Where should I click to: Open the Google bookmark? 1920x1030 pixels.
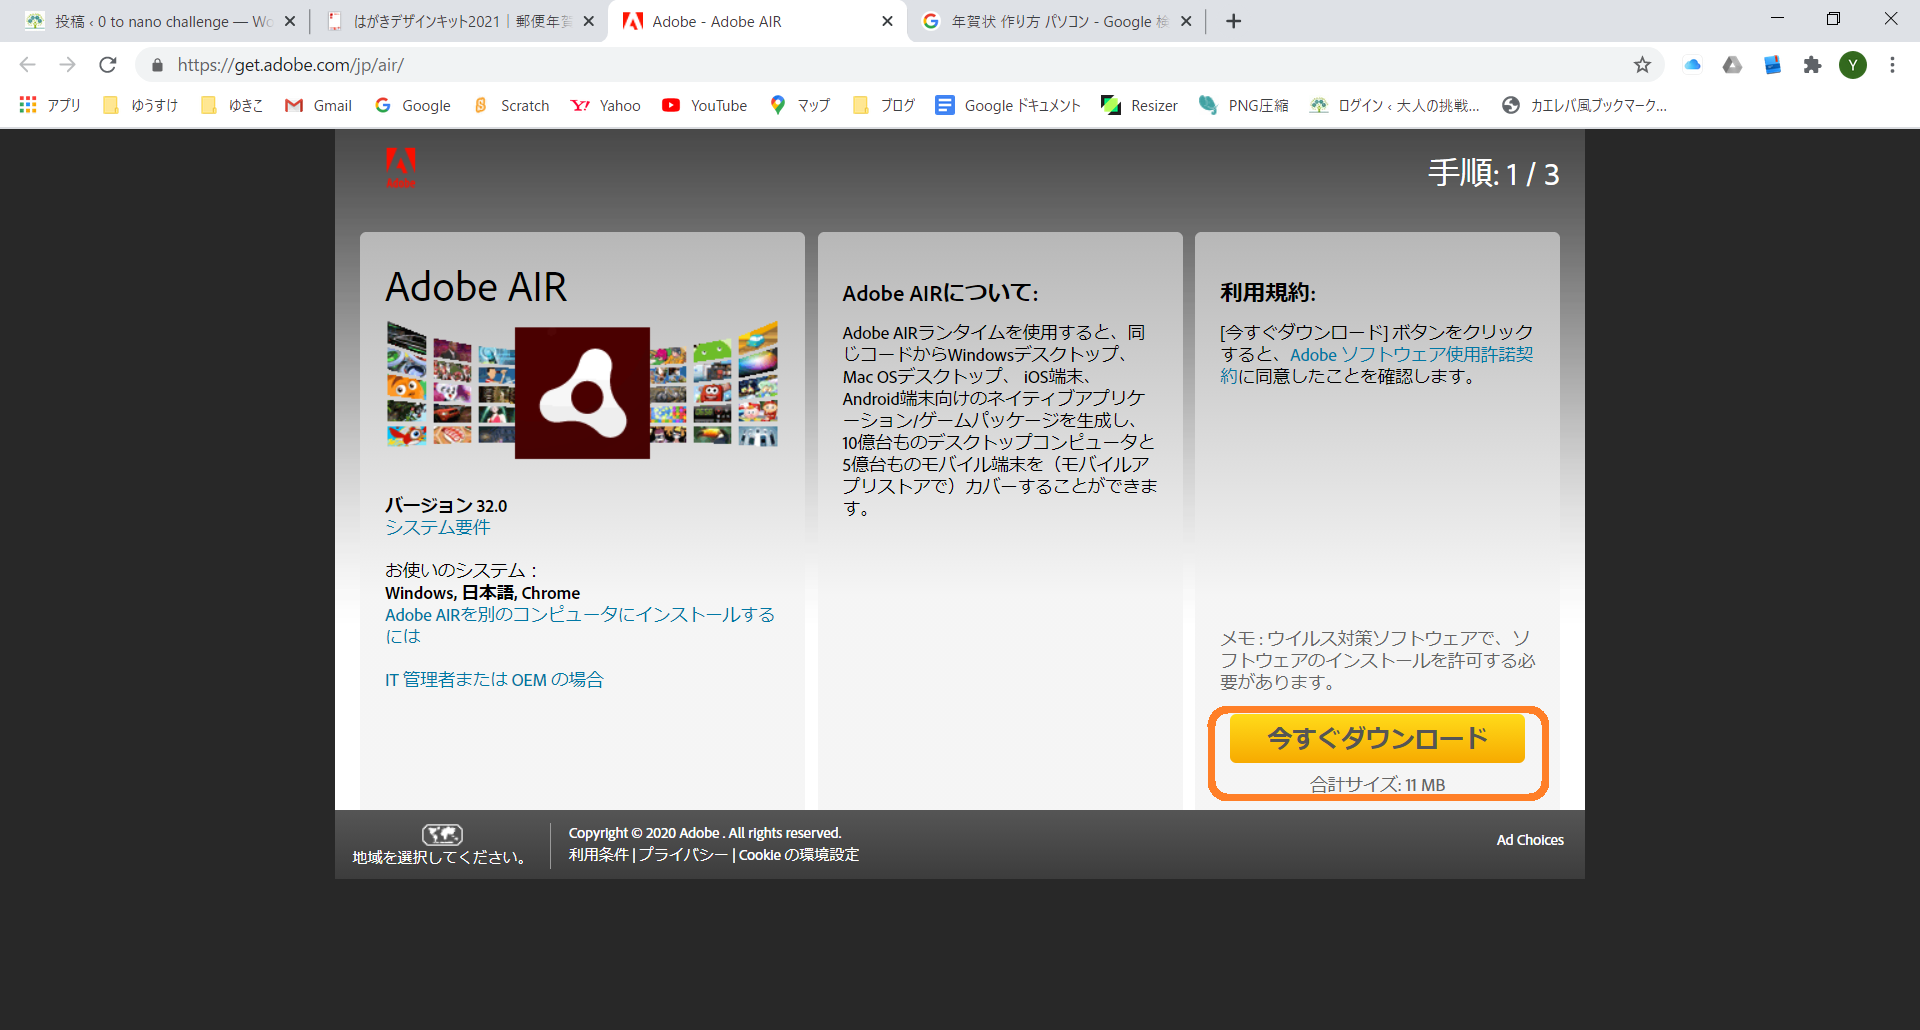tap(413, 105)
